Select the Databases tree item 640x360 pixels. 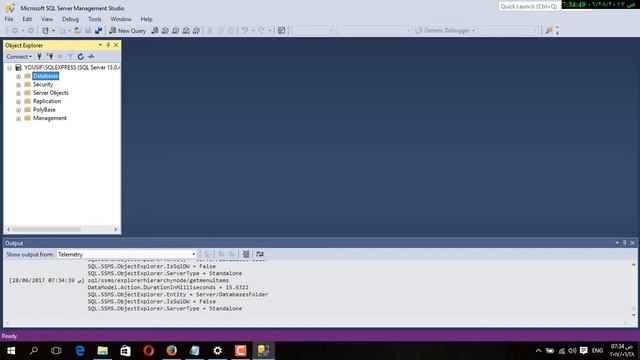coord(45,76)
